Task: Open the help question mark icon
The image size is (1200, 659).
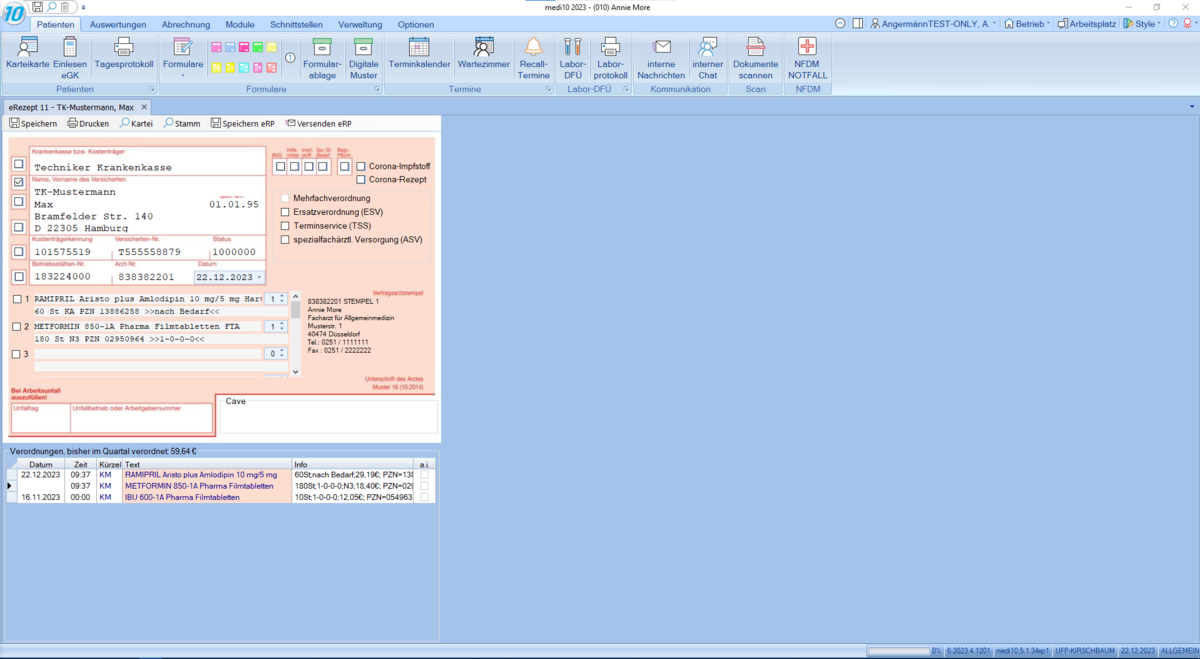Action: click(1173, 24)
